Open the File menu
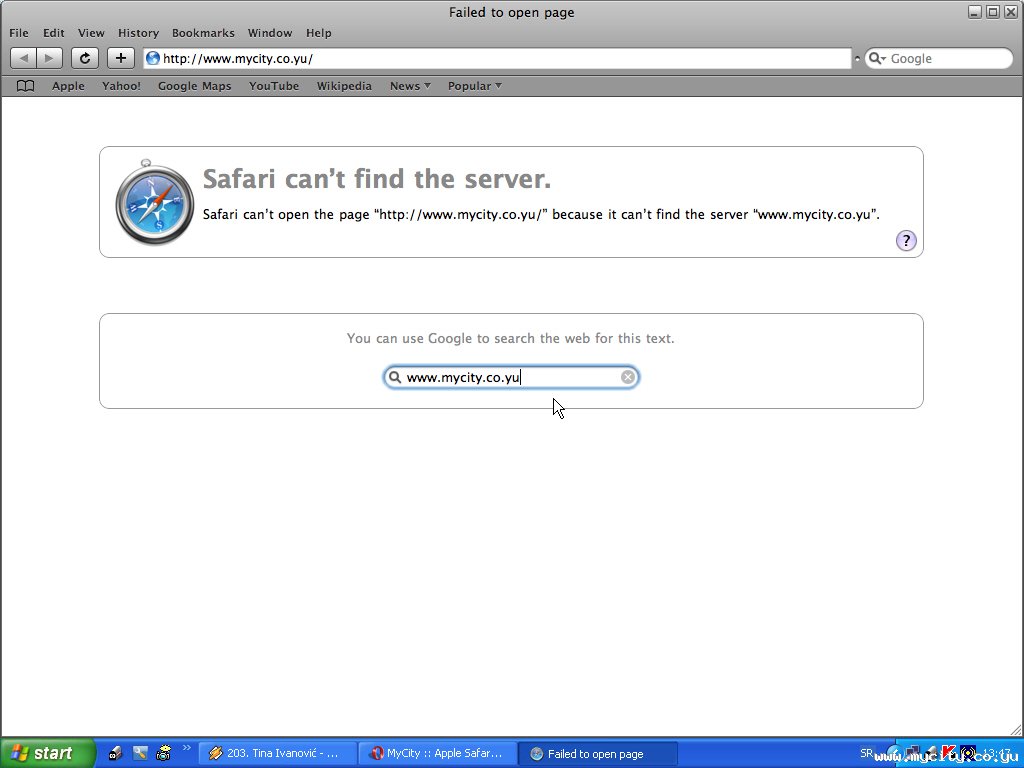1024x768 pixels. [x=19, y=33]
